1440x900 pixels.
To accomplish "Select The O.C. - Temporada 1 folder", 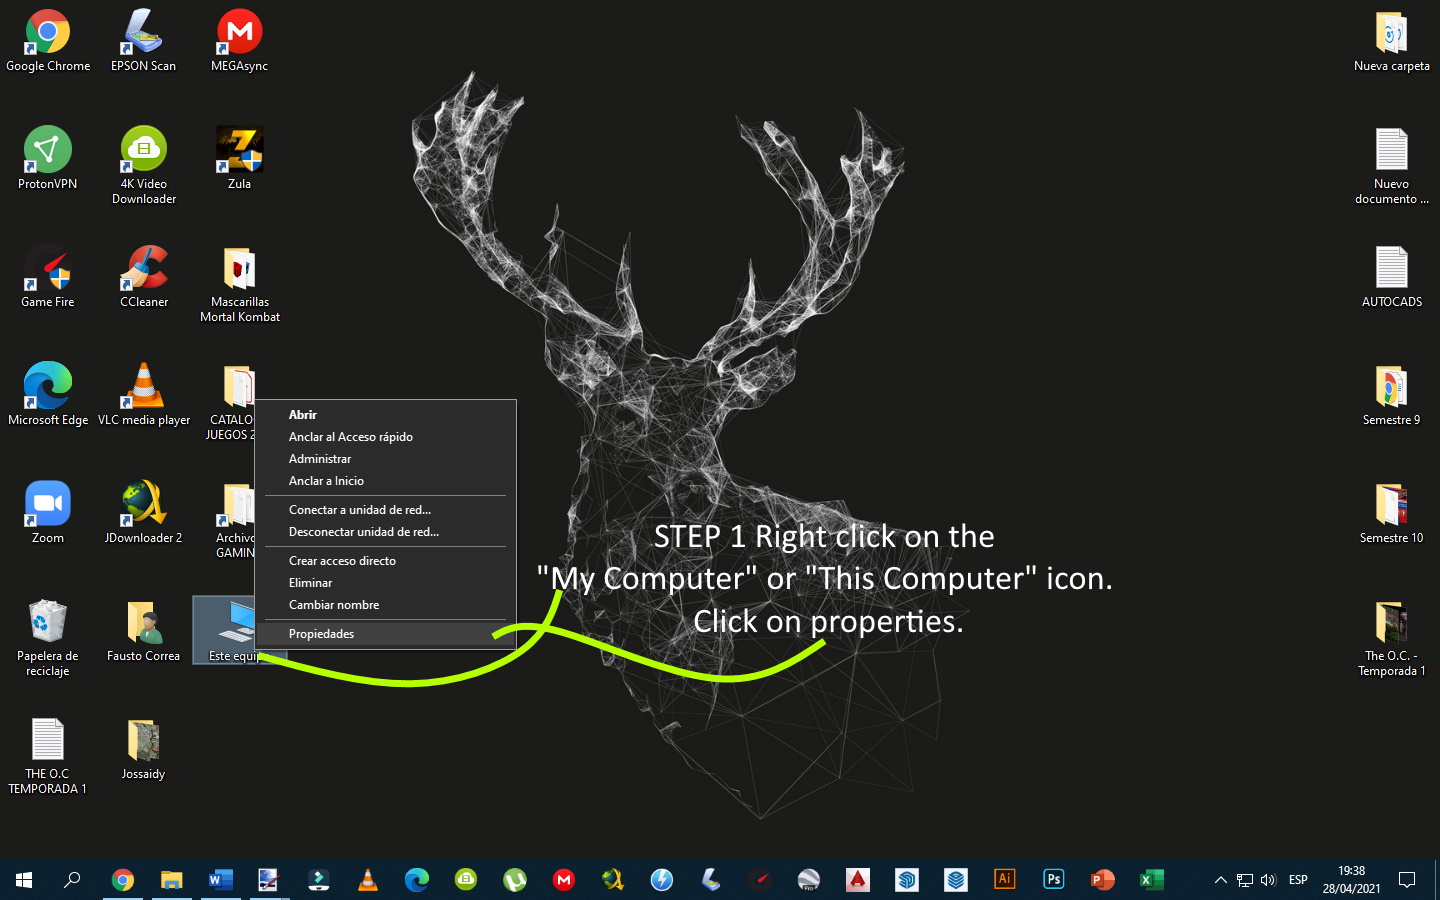I will [1392, 638].
